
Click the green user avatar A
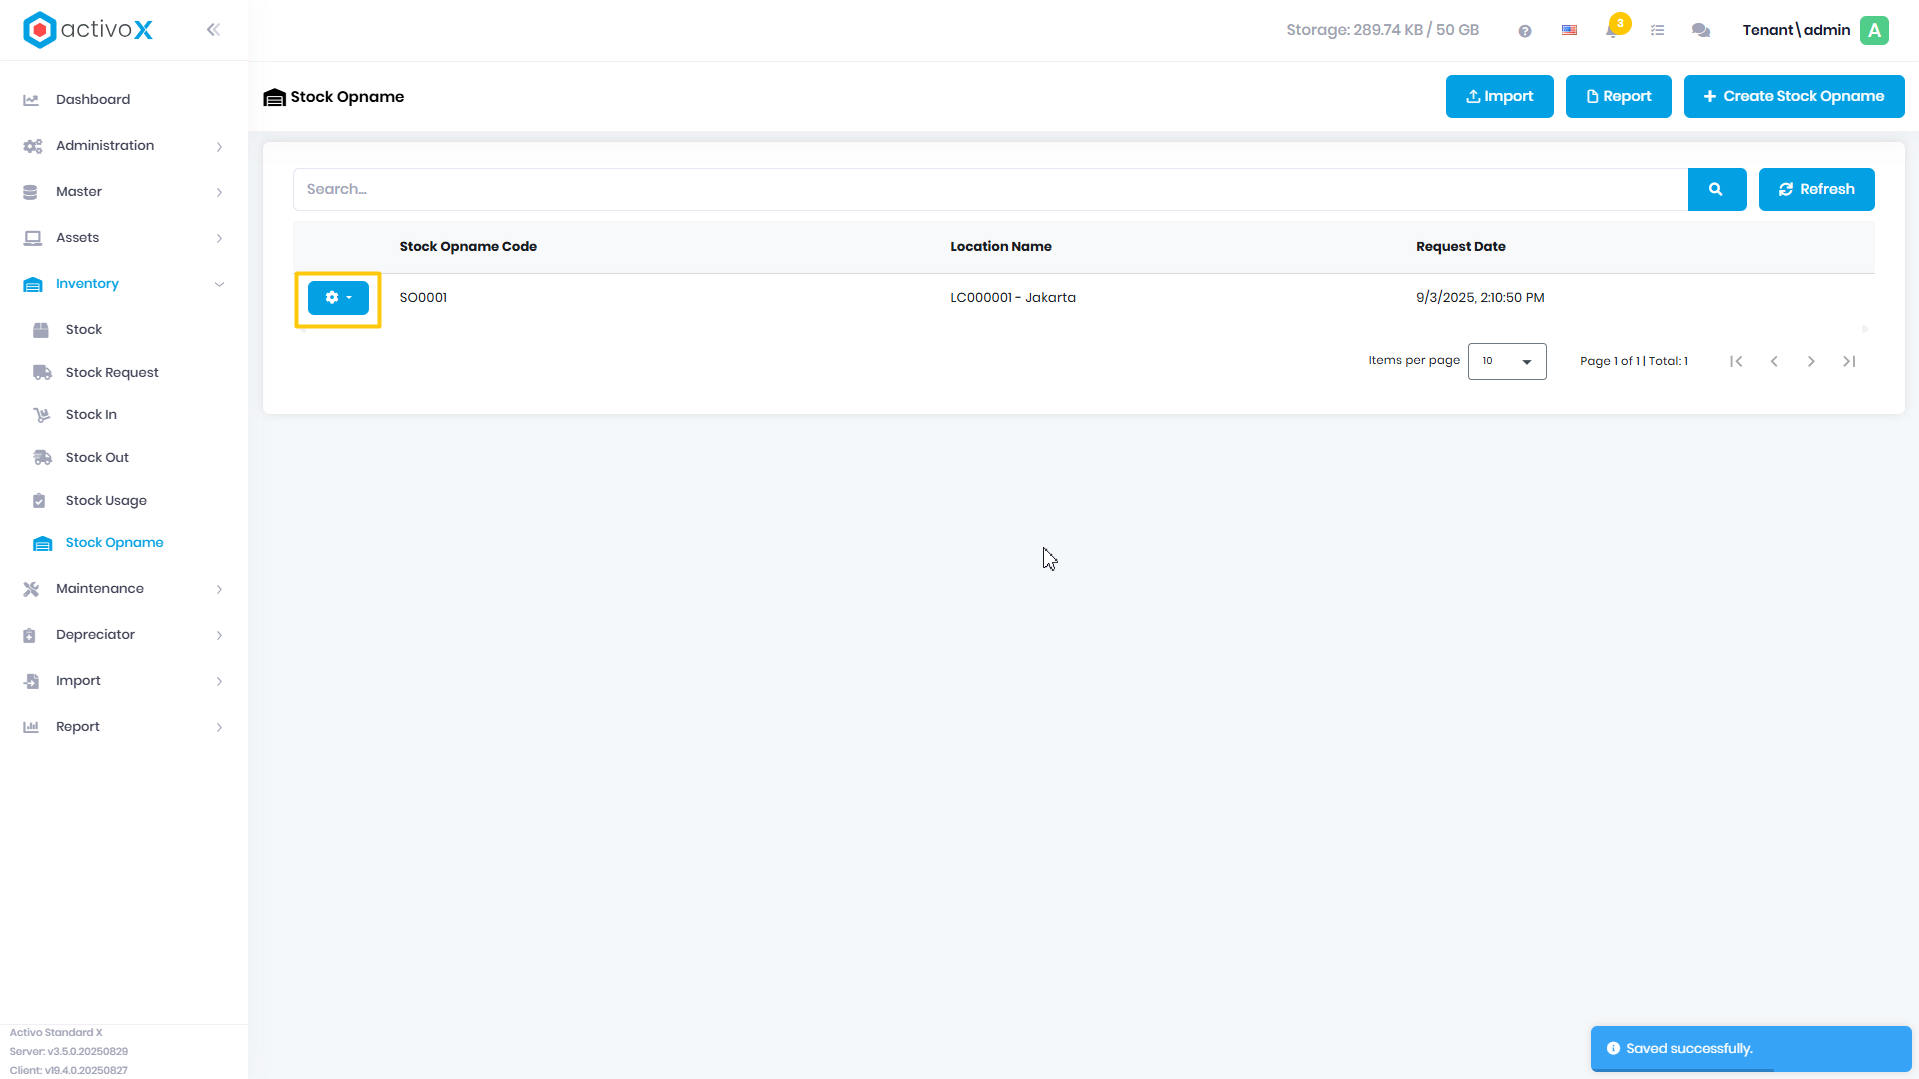coord(1875,30)
